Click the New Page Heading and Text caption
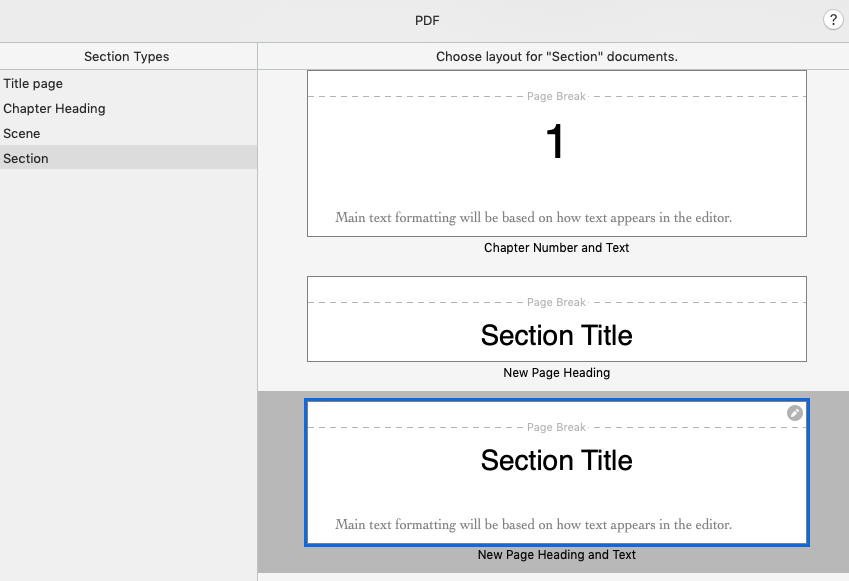 pyautogui.click(x=557, y=554)
